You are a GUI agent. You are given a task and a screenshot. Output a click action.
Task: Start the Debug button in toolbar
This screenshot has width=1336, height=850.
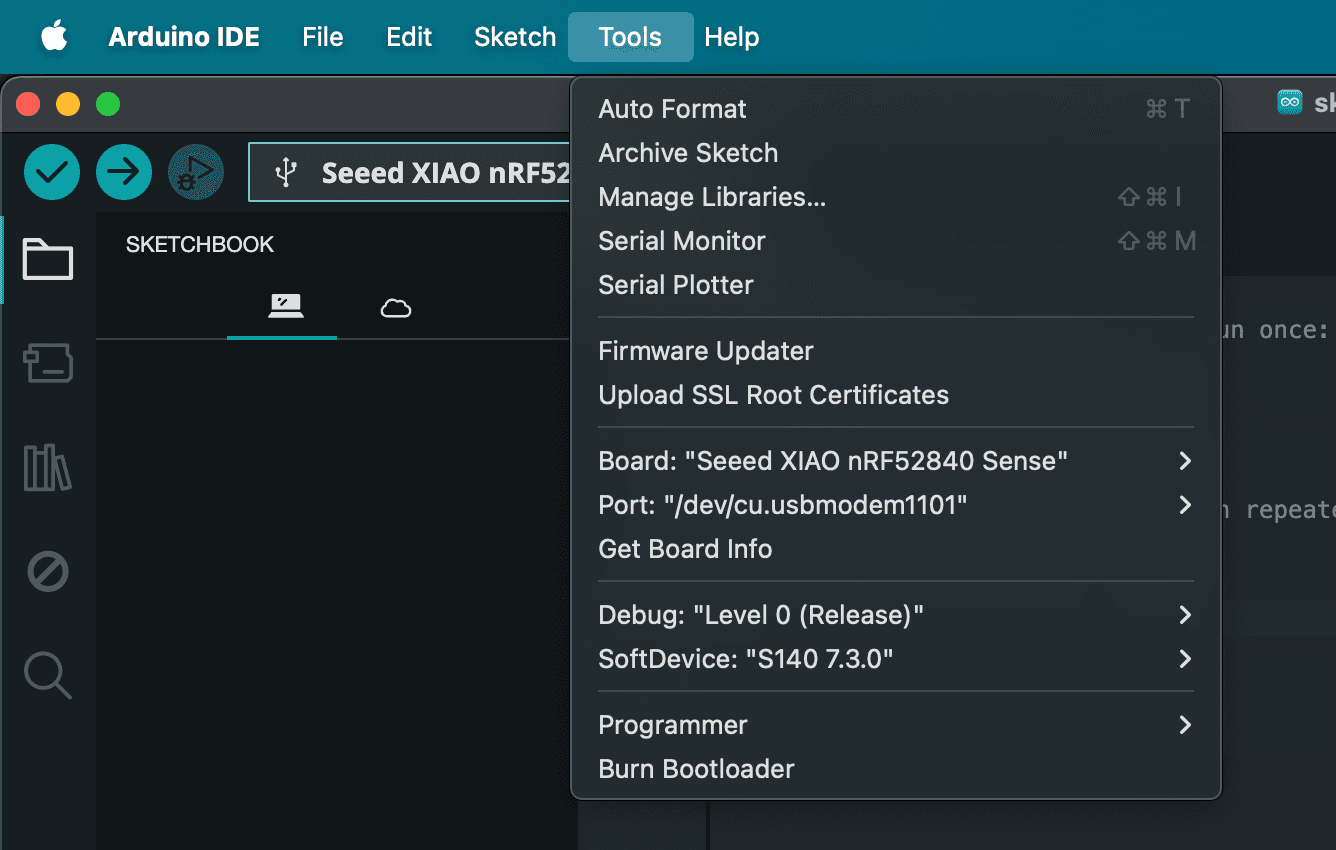point(196,172)
